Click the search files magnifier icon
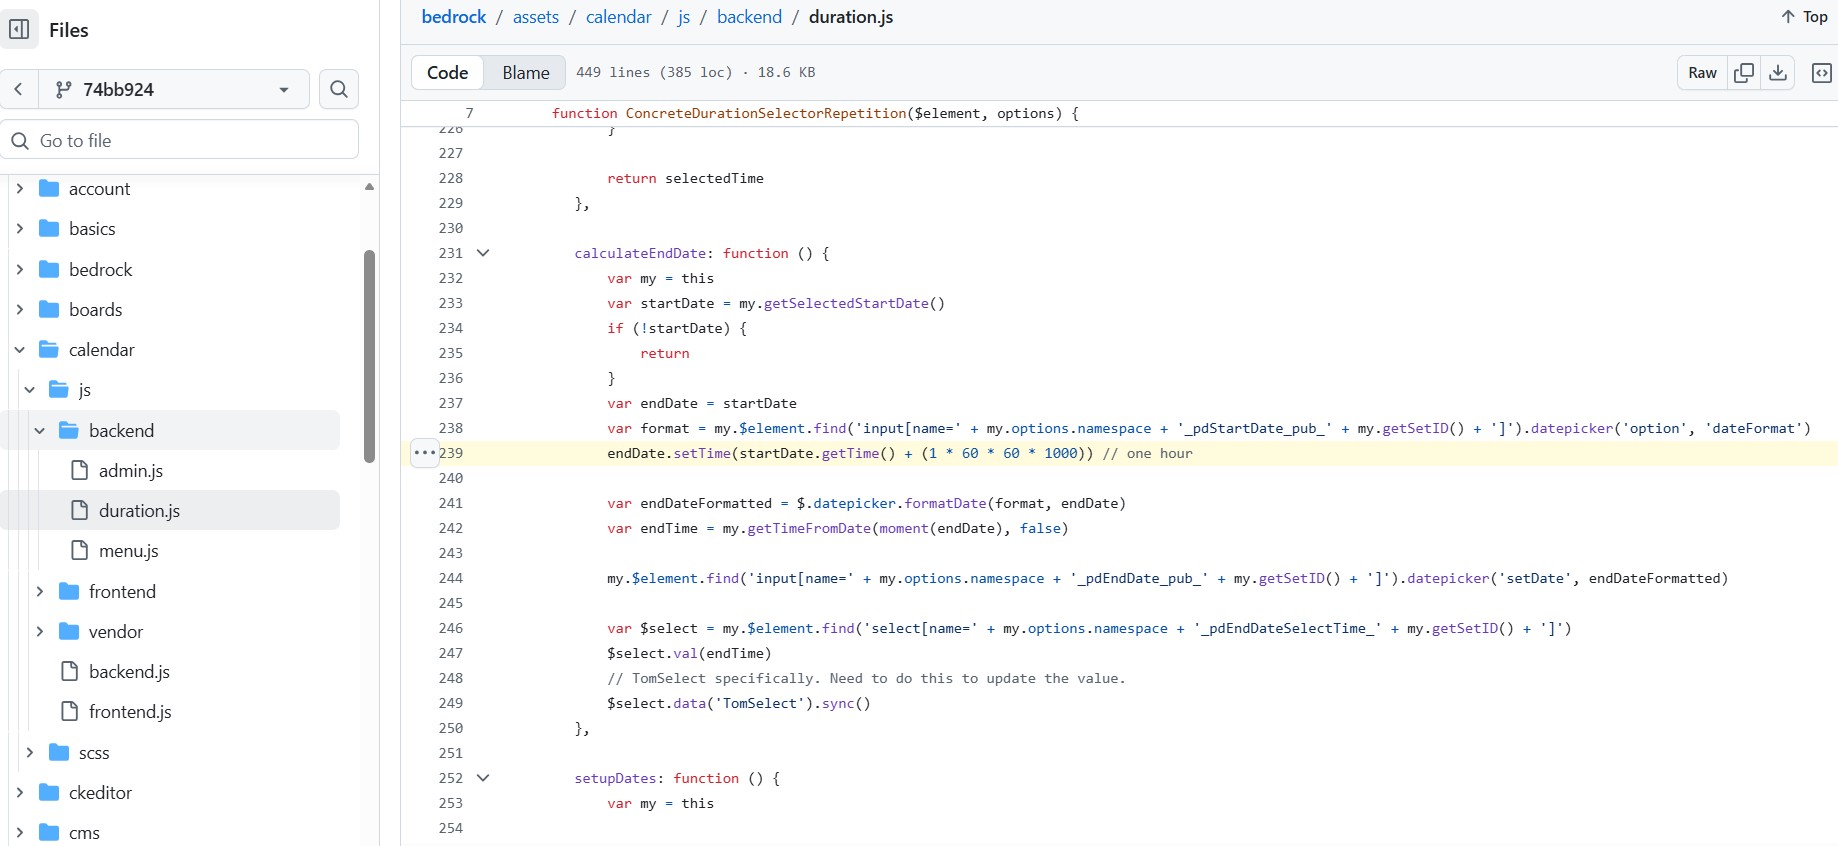1838x846 pixels. click(x=339, y=89)
